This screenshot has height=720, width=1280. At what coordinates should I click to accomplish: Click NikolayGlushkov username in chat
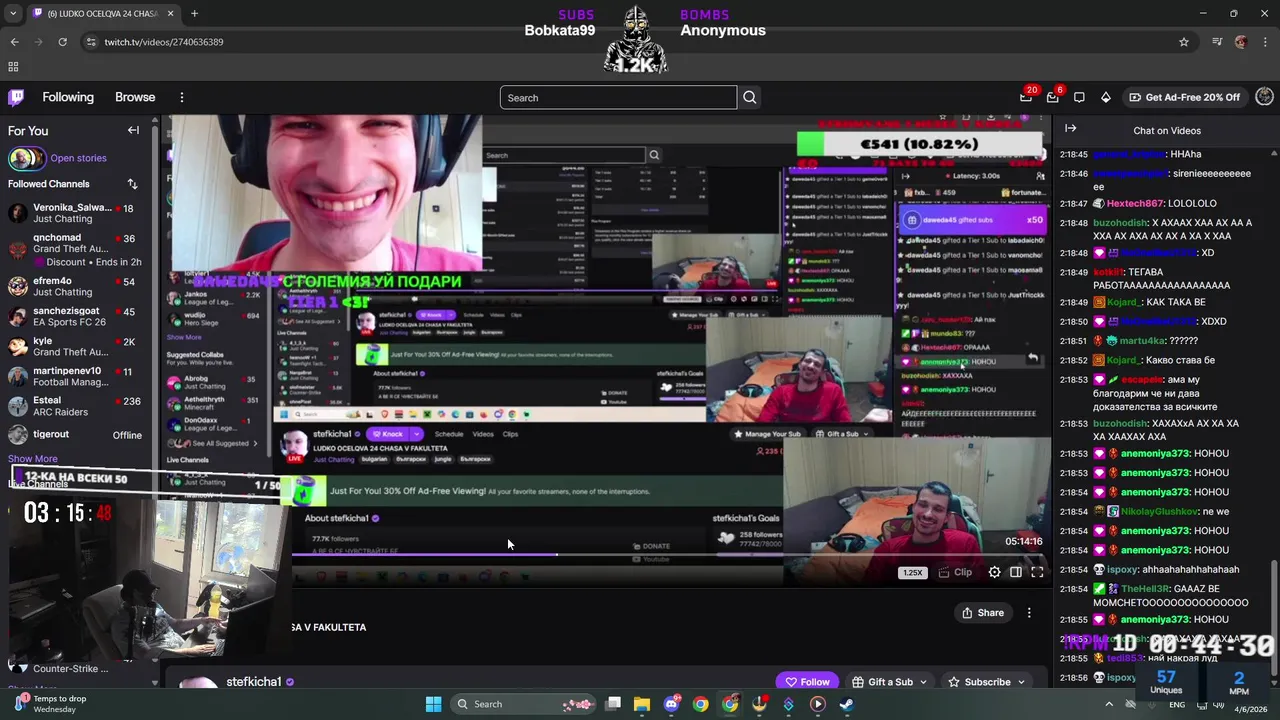[1159, 511]
